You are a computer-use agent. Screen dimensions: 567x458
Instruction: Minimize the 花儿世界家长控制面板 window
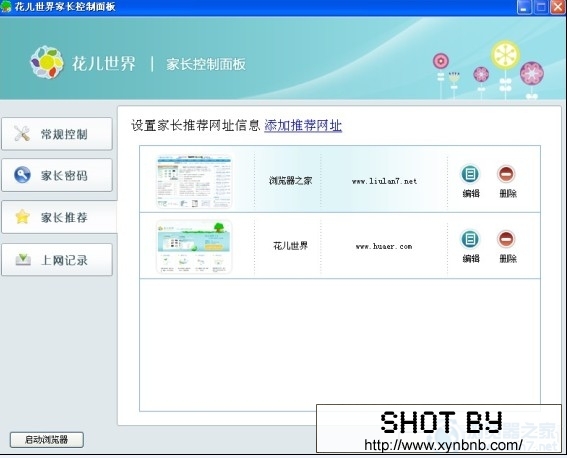524,7
